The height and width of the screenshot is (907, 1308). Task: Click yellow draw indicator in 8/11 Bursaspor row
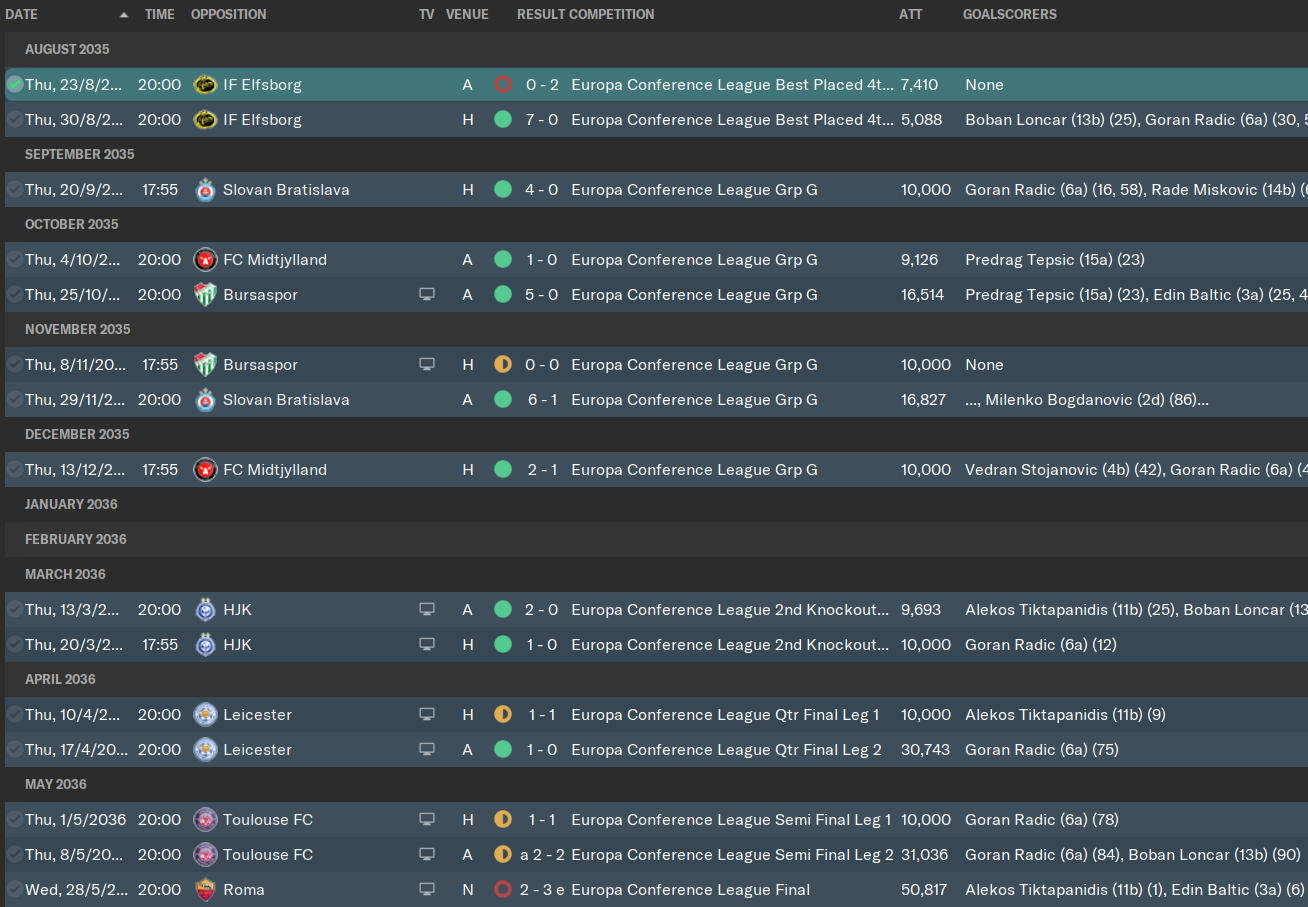tap(503, 365)
